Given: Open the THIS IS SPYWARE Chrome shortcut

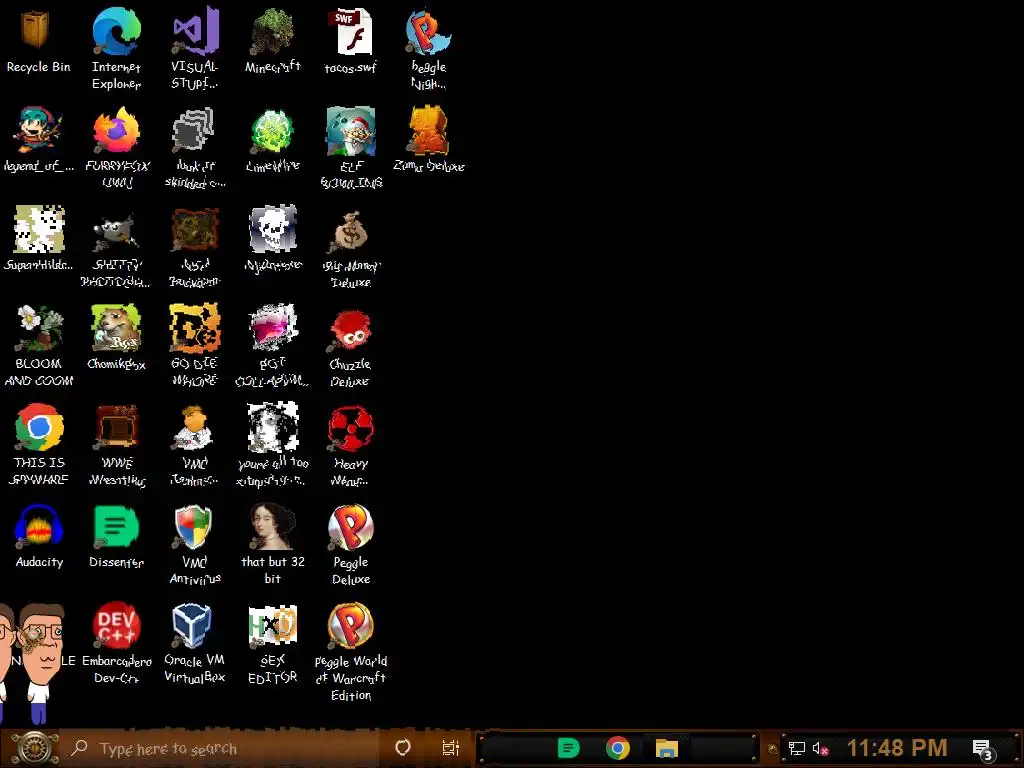Looking at the screenshot, I should point(39,427).
